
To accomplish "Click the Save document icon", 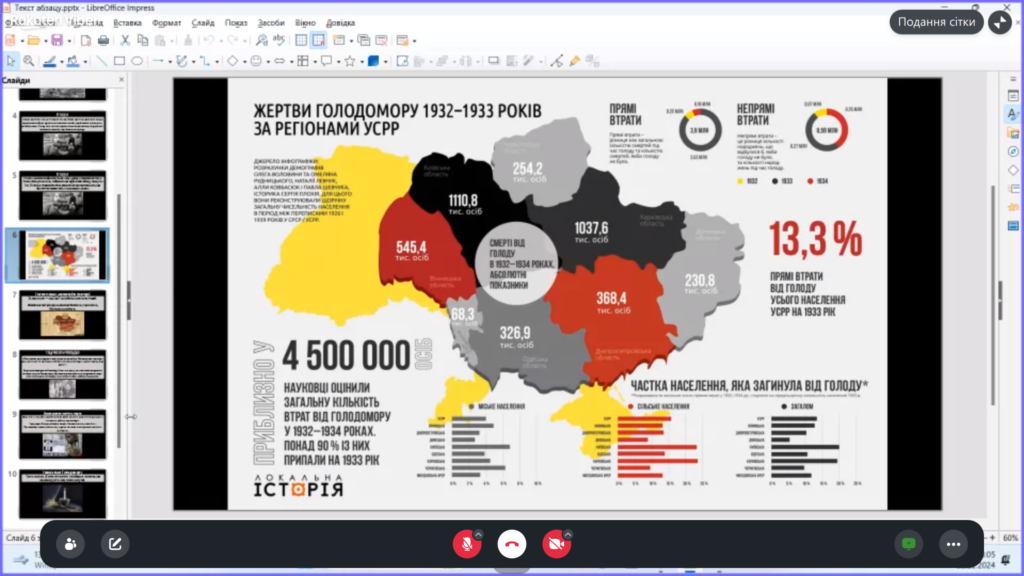I will tap(56, 40).
